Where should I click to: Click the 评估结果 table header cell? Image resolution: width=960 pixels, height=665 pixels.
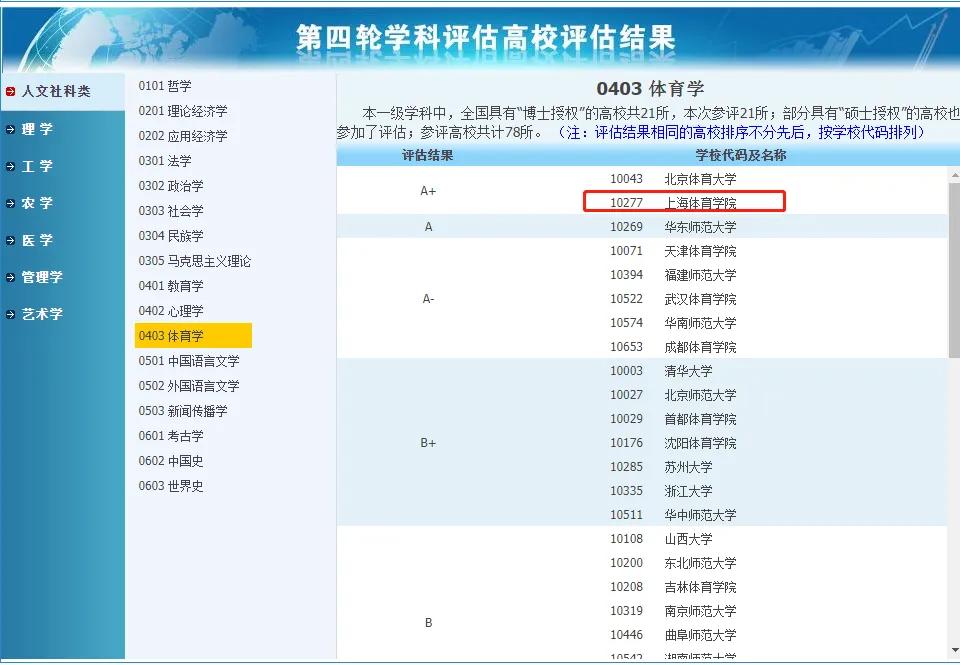tap(428, 154)
